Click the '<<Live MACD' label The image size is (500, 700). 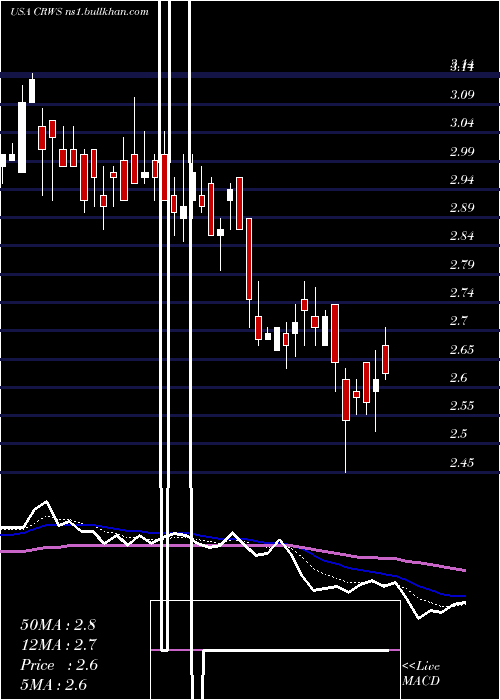pyautogui.click(x=421, y=673)
